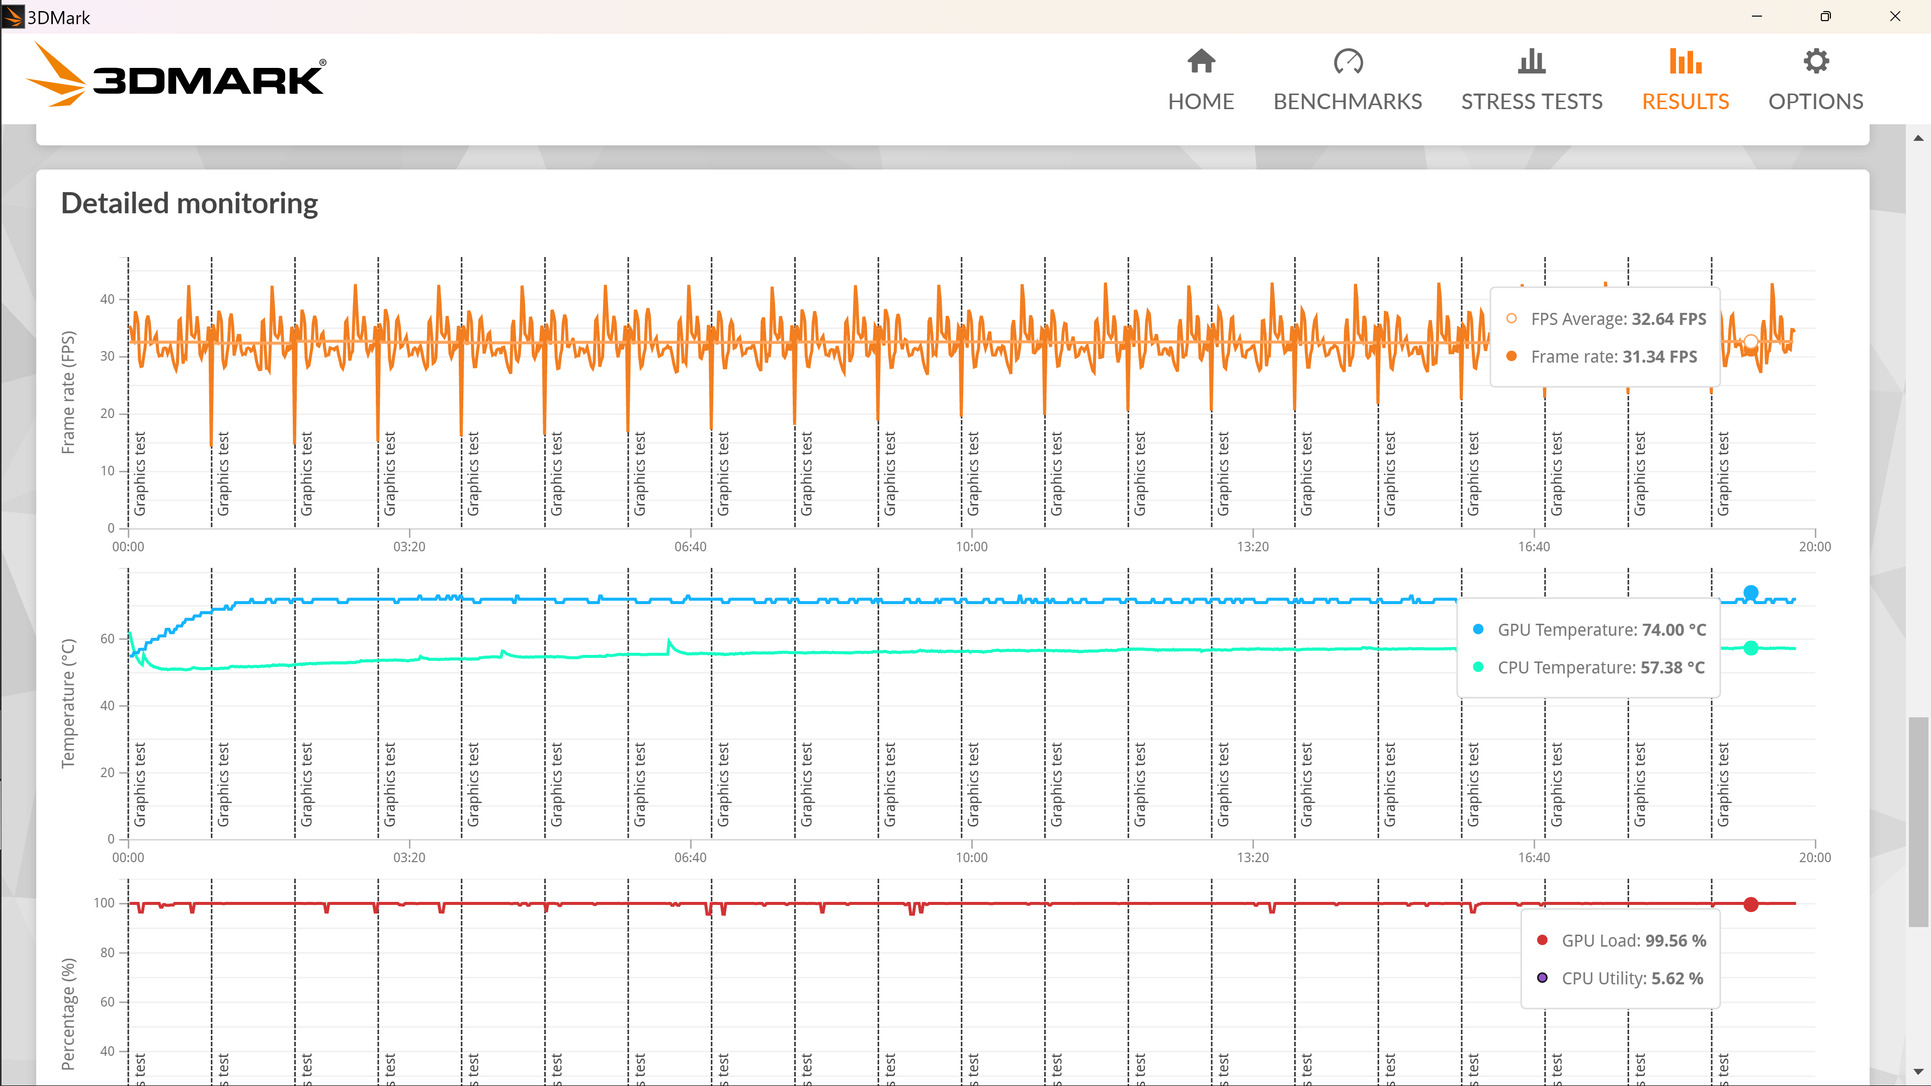1931x1086 pixels.
Task: Open the HOME tab label
Action: pyautogui.click(x=1201, y=102)
